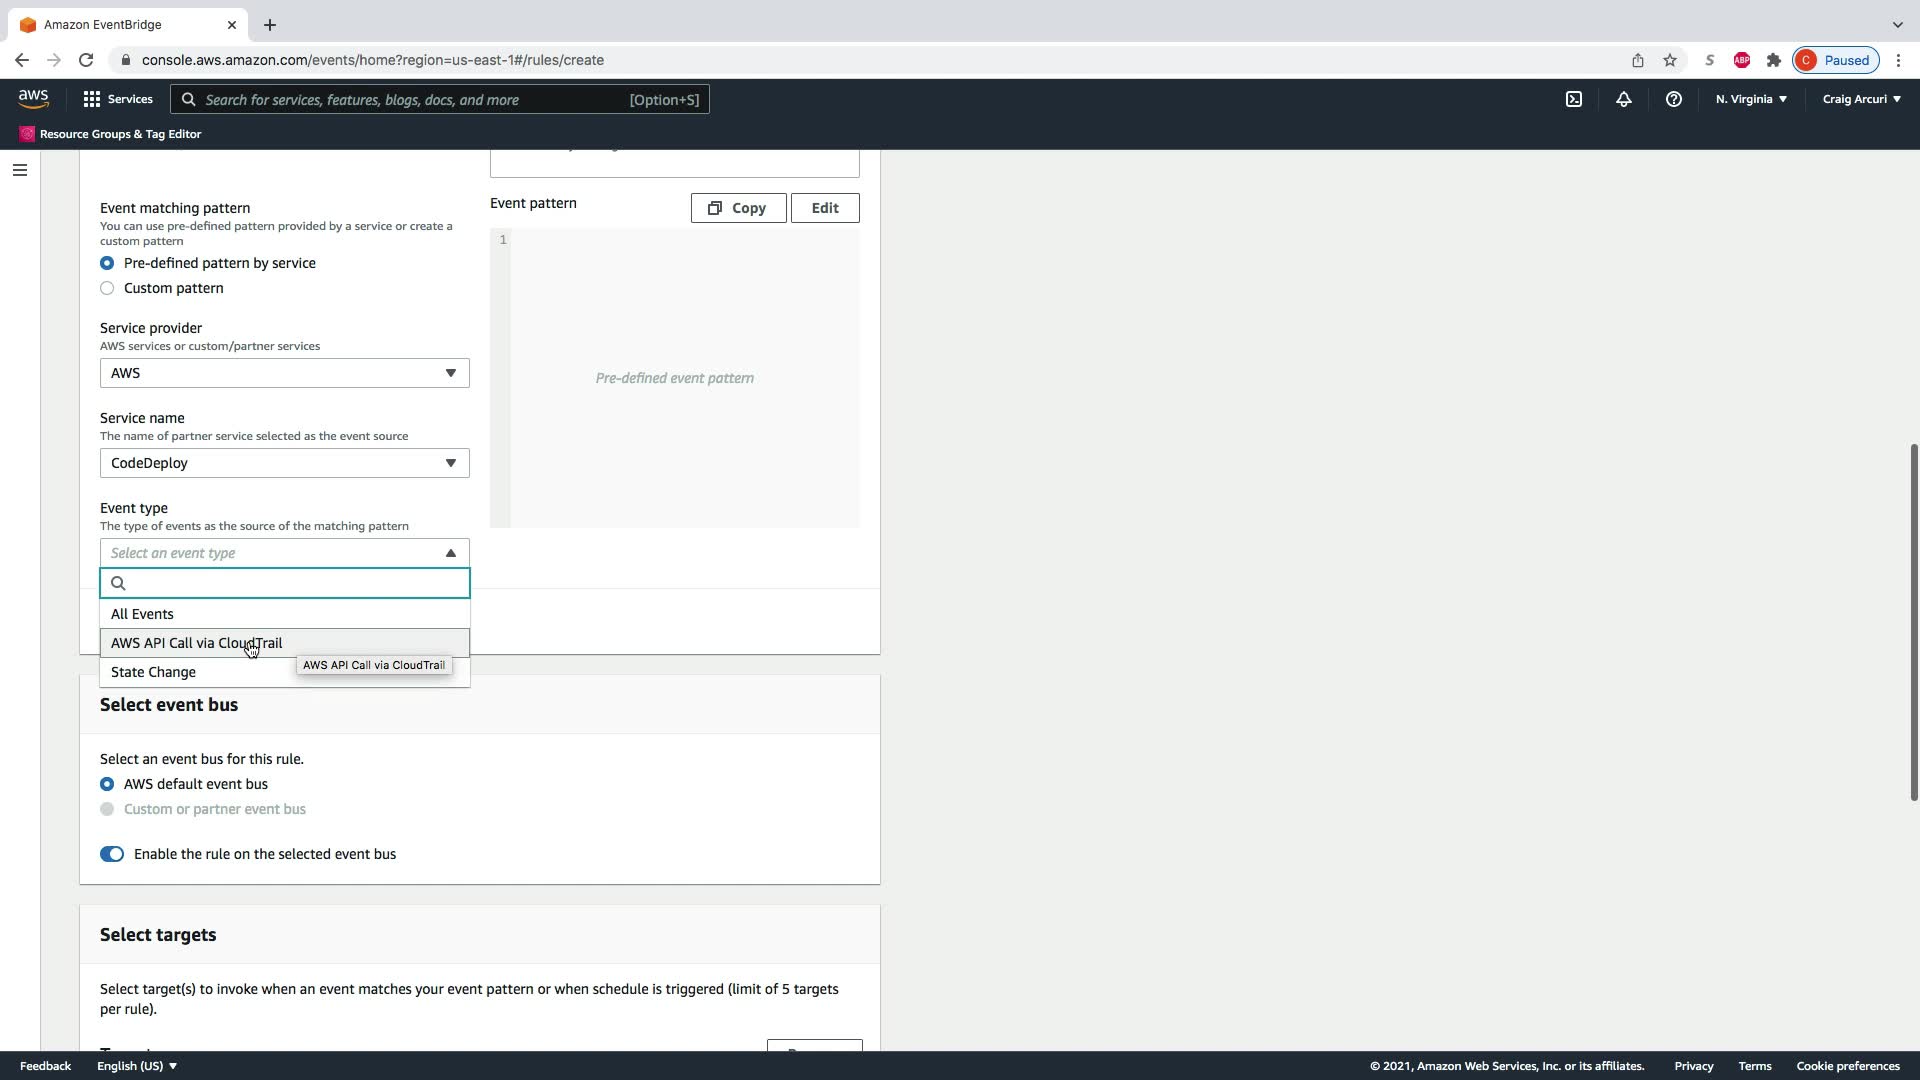1920x1080 pixels.
Task: Choose AWS API Call via CloudTrail option
Action: coord(197,643)
